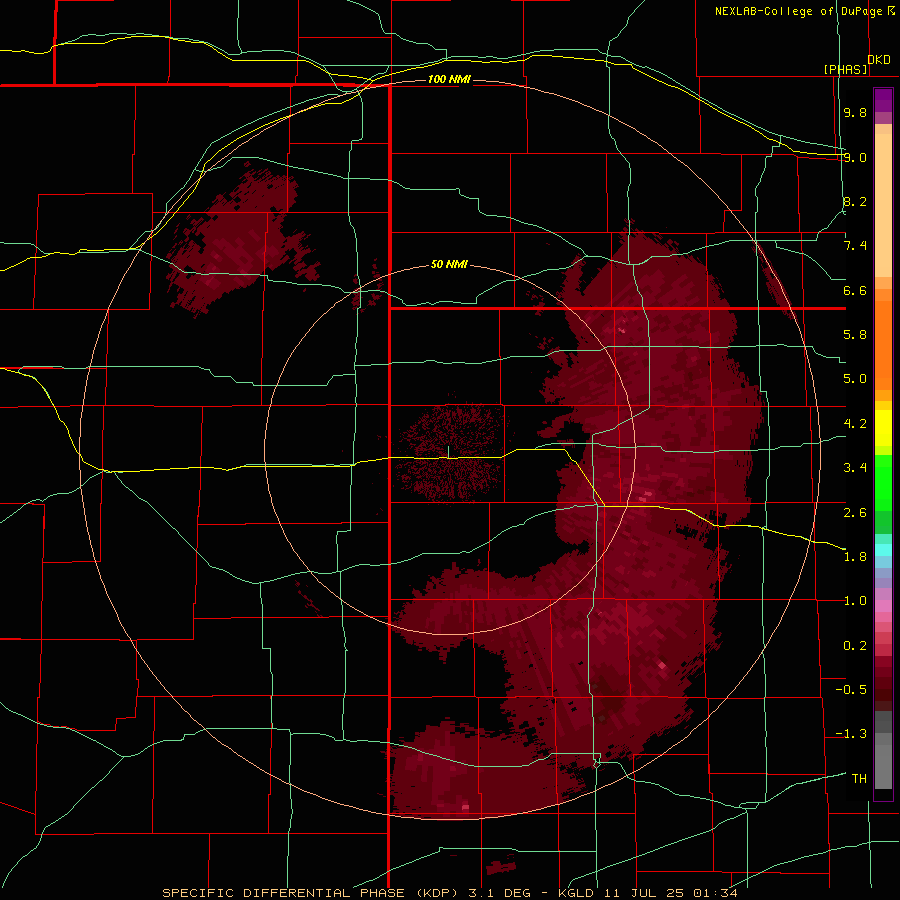Select the 9.0 value on color scale
The height and width of the screenshot is (900, 900).
(855, 157)
